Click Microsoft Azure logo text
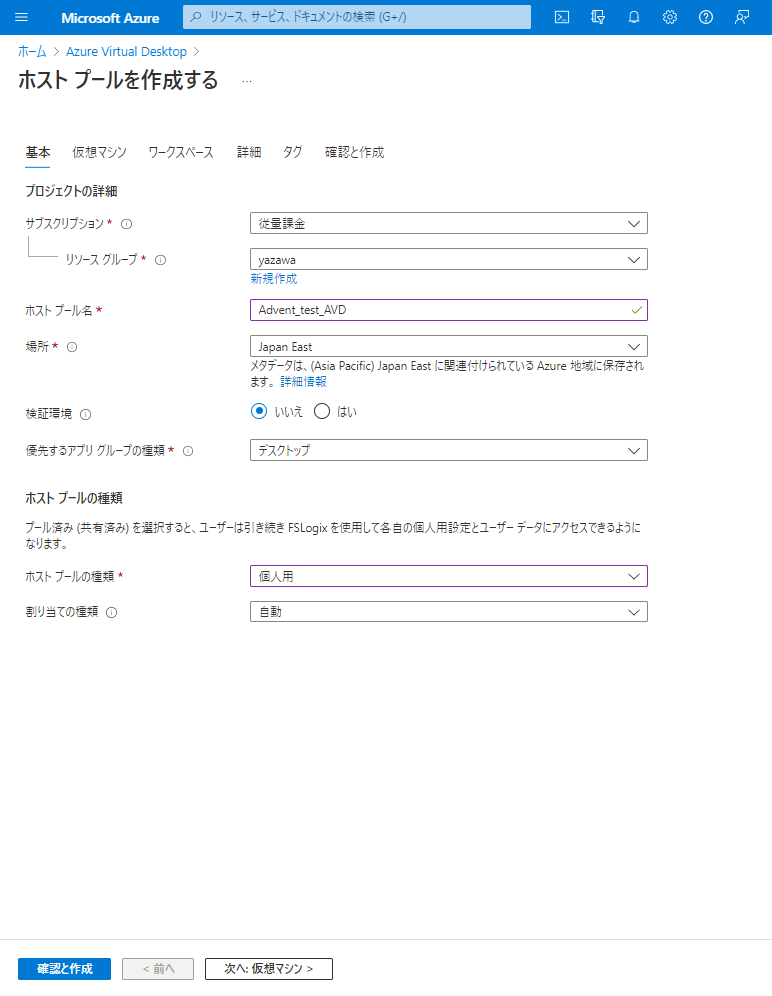Image resolution: width=772 pixels, height=996 pixels. point(111,18)
